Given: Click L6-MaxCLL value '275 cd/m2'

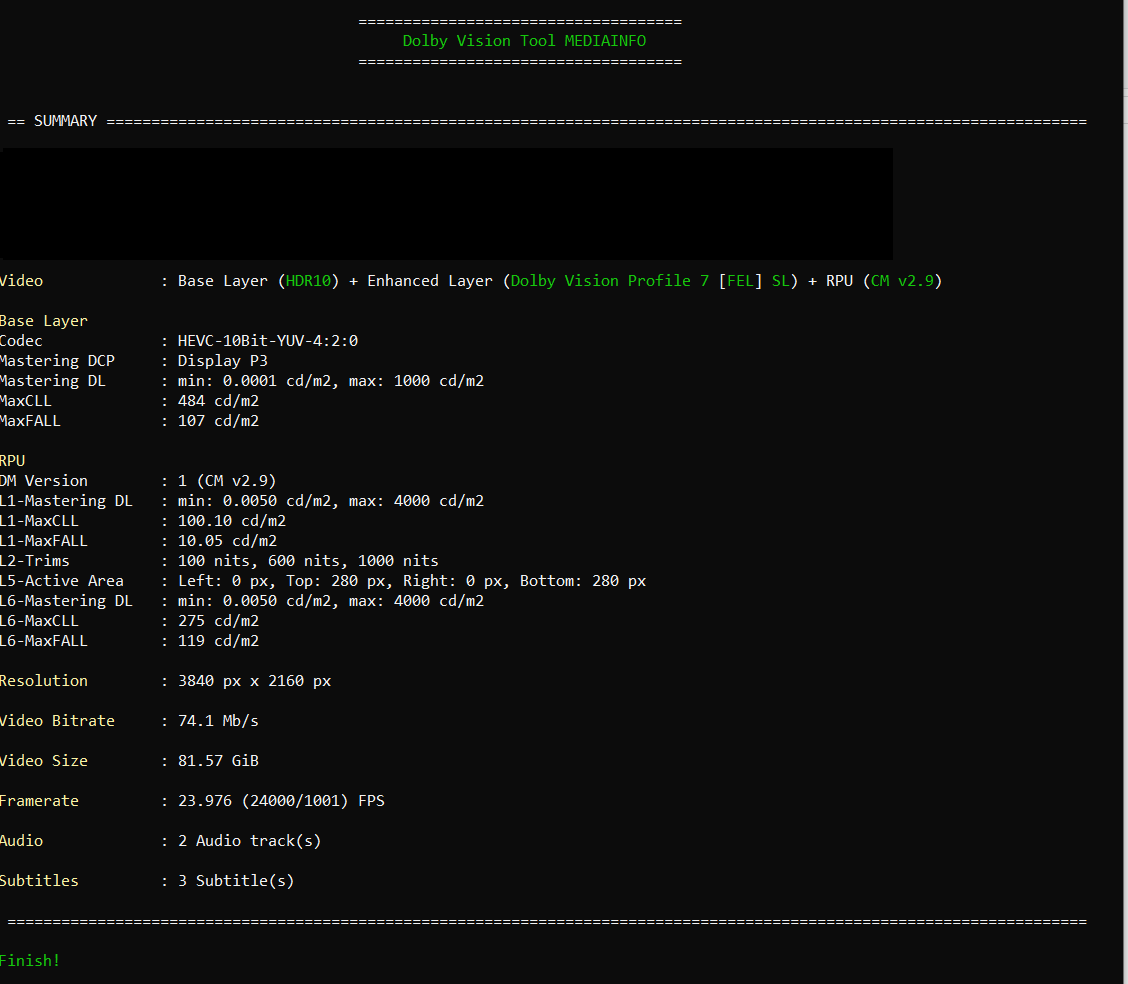Looking at the screenshot, I should [218, 621].
